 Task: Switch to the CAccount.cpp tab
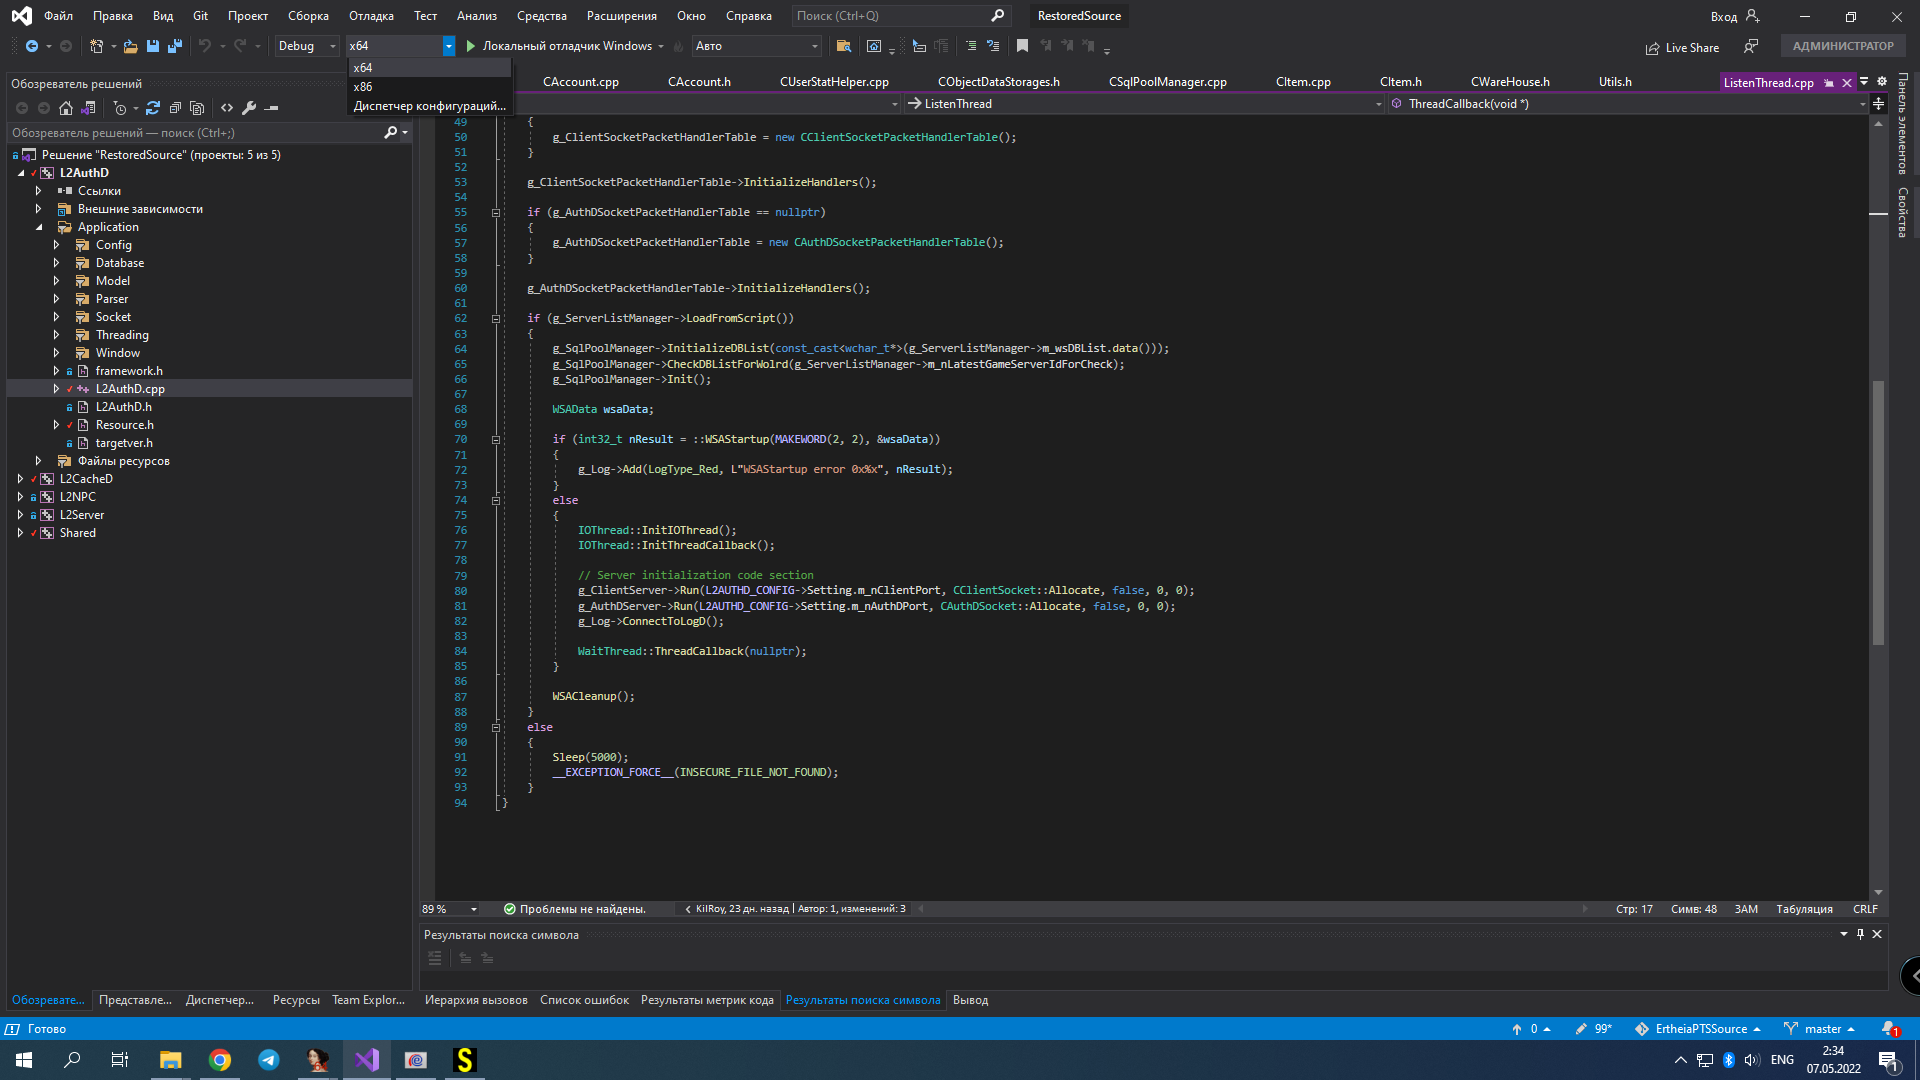pos(580,82)
